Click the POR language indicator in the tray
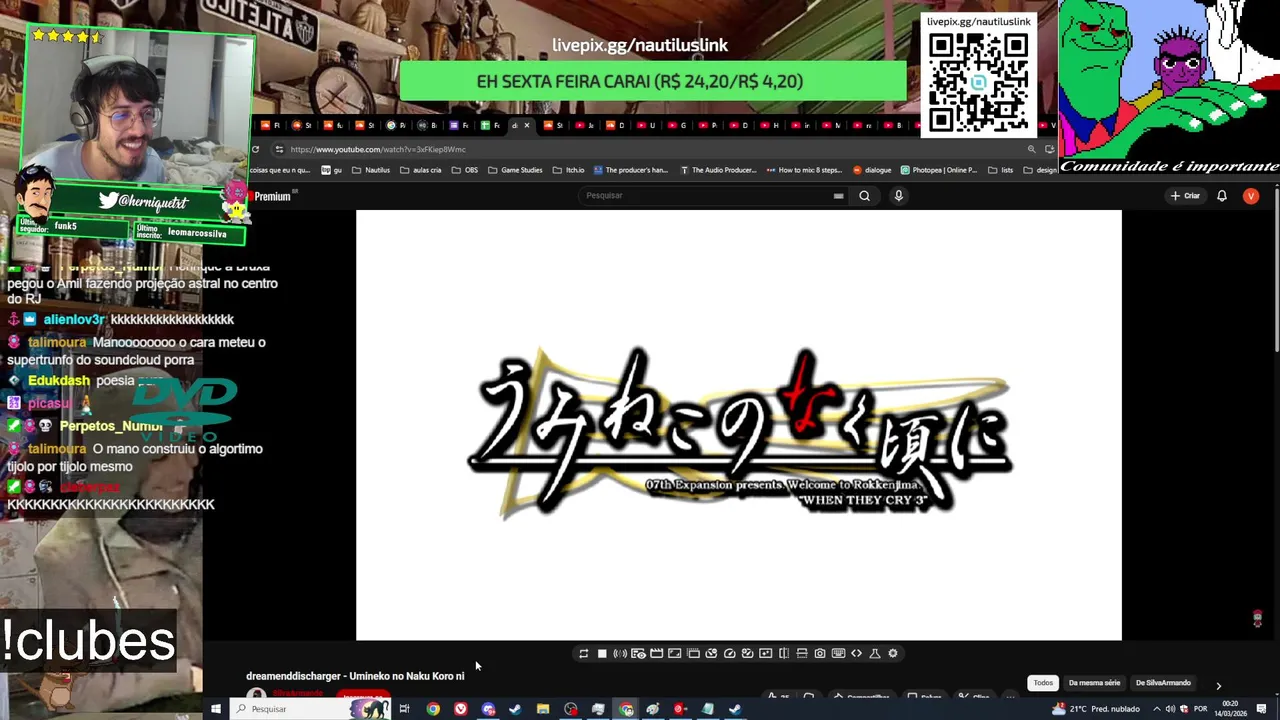Image resolution: width=1280 pixels, height=720 pixels. (1200, 709)
